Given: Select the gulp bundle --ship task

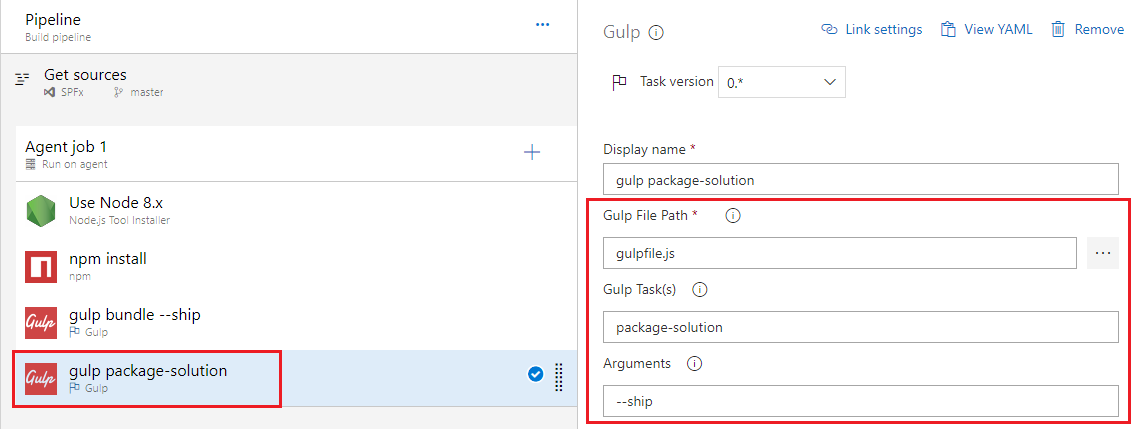Looking at the screenshot, I should [135, 322].
